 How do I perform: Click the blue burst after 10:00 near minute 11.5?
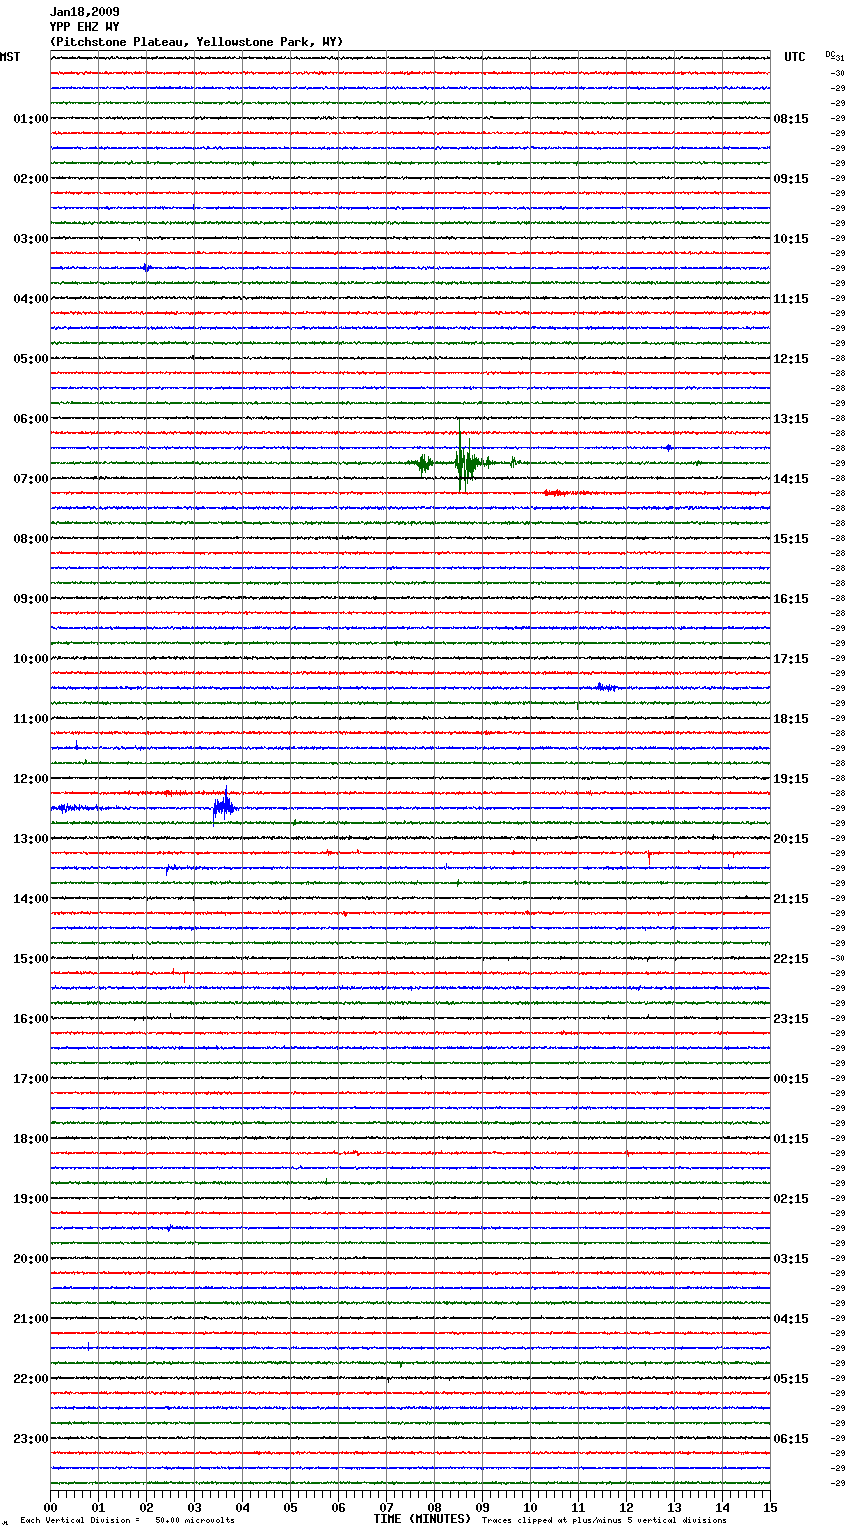point(604,687)
